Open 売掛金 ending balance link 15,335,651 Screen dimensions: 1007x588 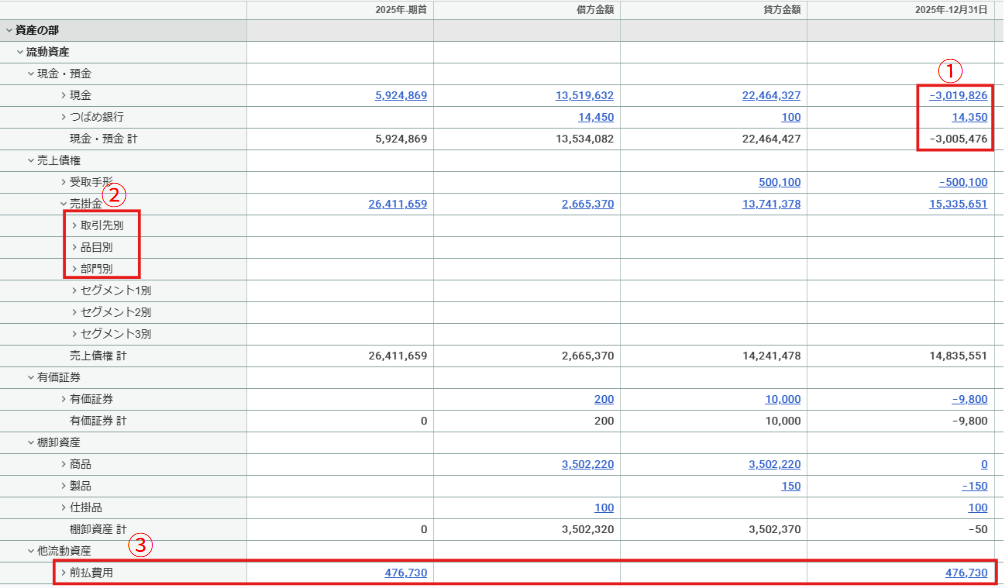[x=958, y=204]
